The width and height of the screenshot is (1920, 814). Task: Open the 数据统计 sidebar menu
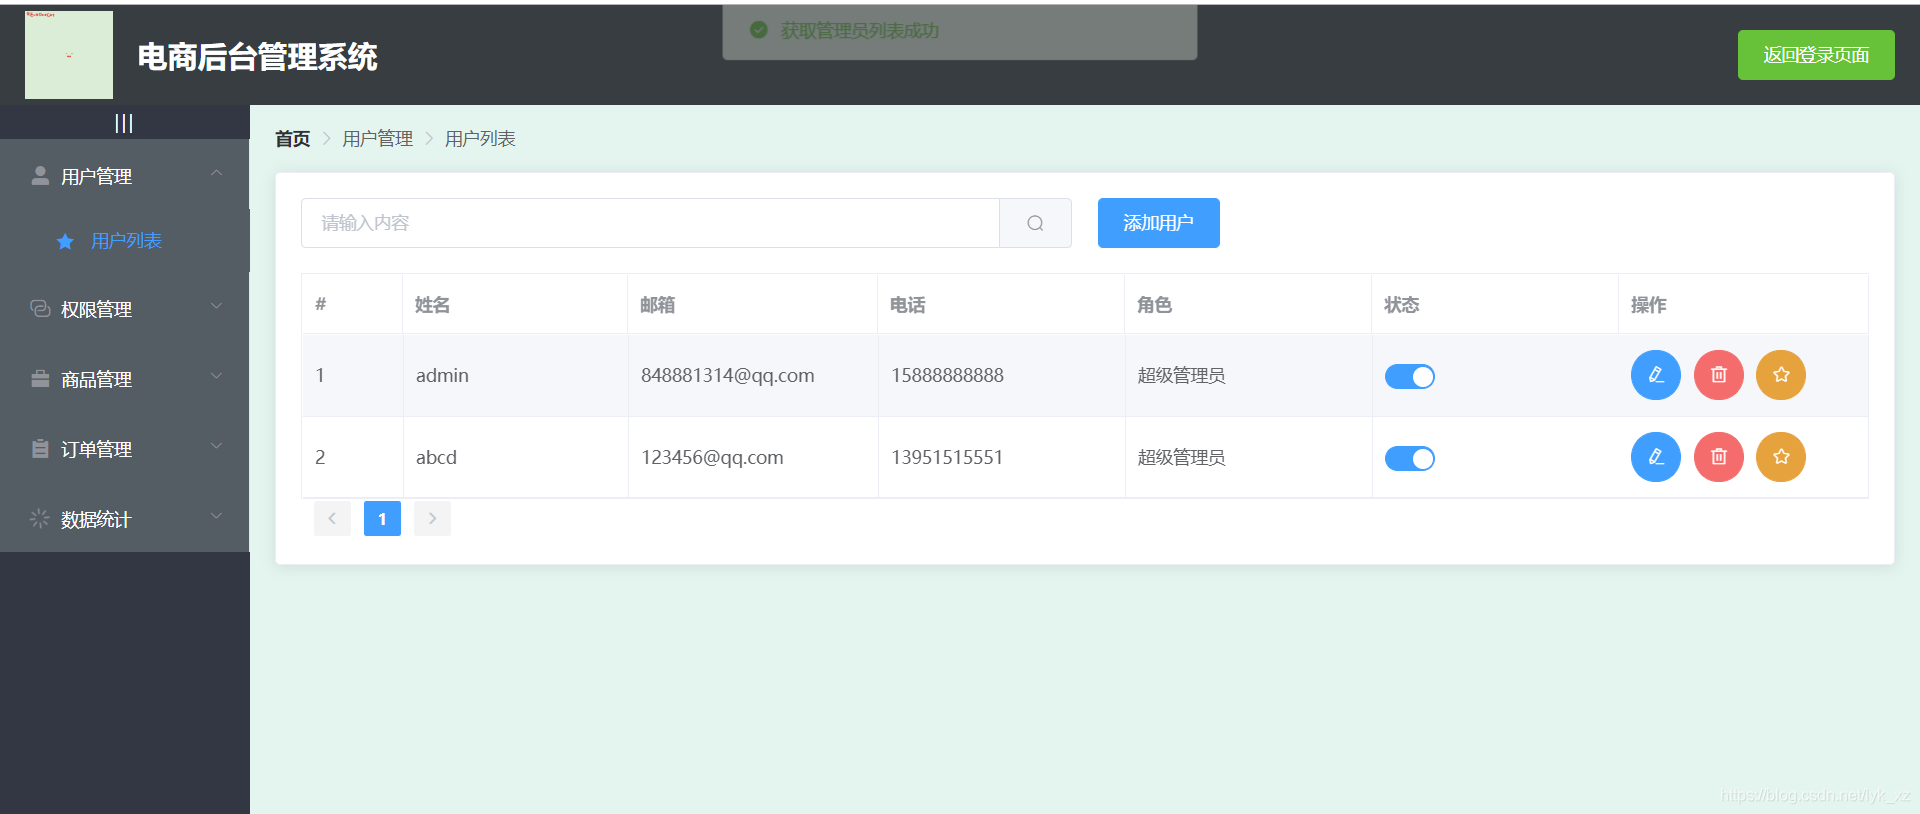coord(125,519)
